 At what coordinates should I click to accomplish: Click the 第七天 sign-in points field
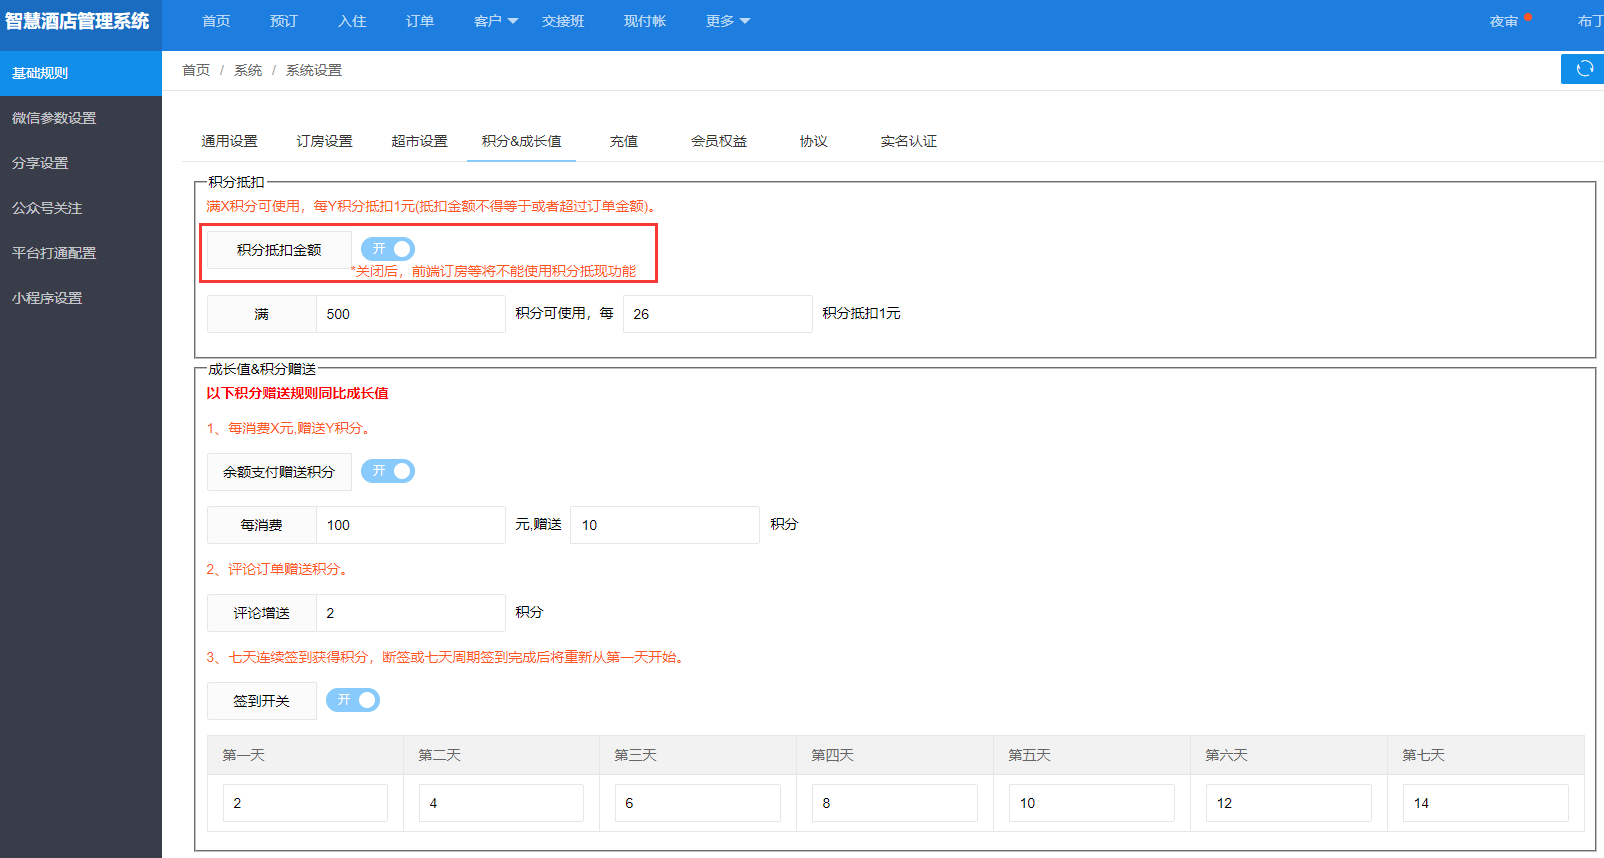tap(1486, 803)
